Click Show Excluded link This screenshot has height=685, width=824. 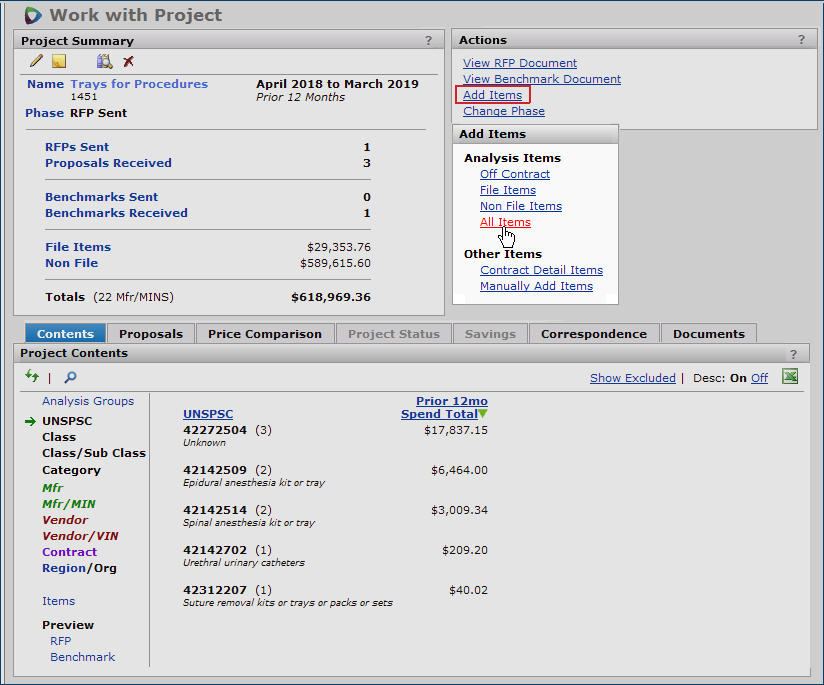coord(632,378)
